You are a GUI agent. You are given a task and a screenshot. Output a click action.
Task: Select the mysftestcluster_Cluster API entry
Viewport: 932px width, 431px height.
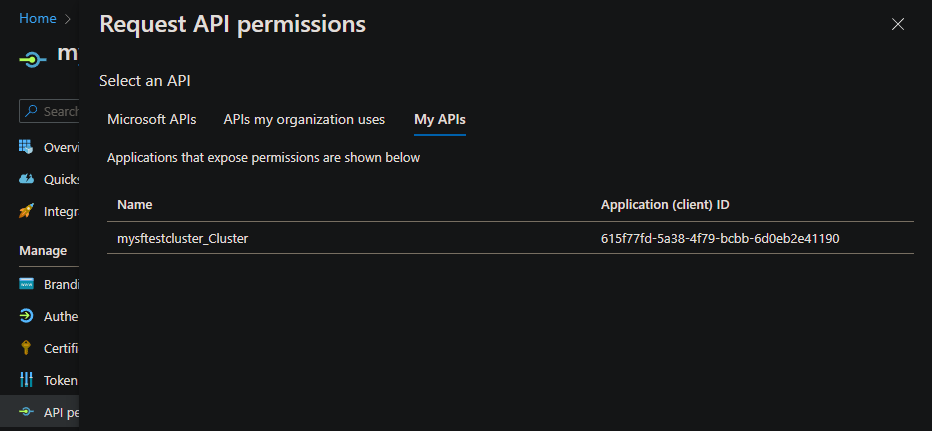(x=182, y=238)
